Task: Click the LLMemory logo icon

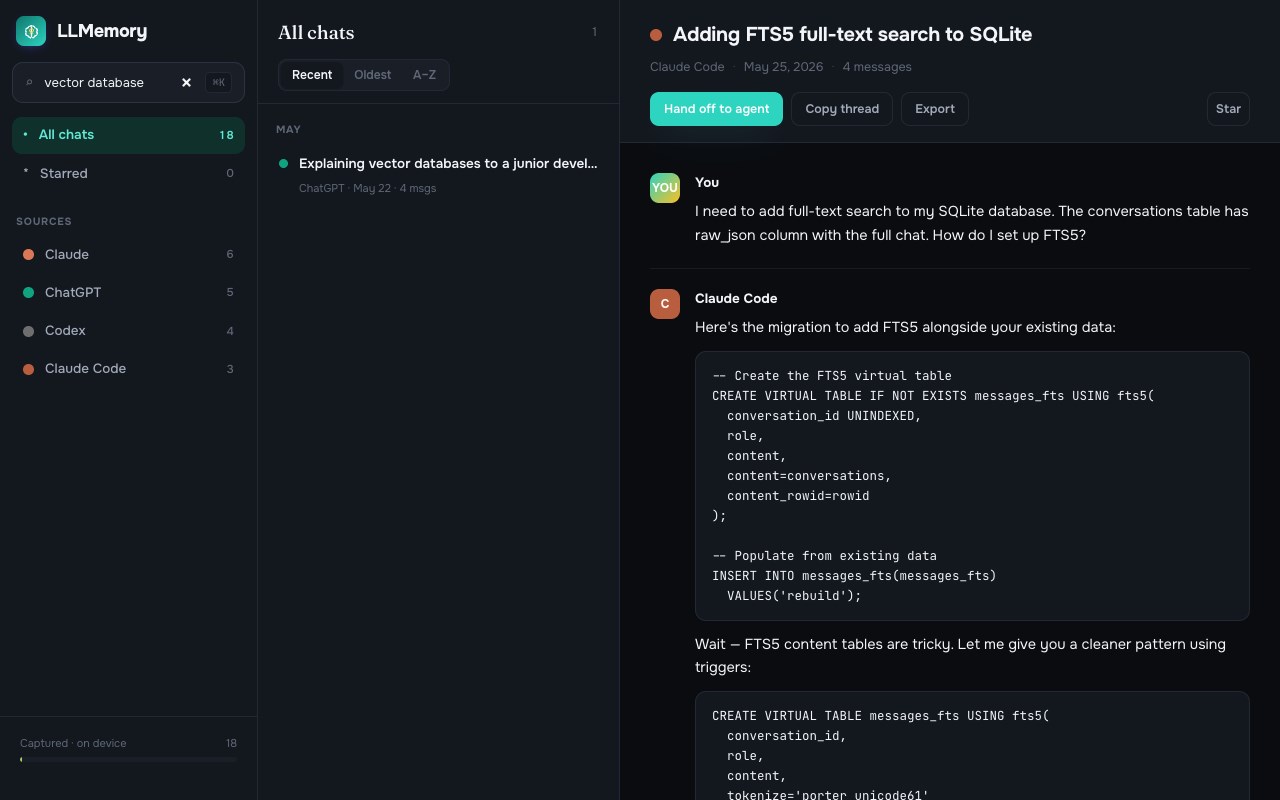Action: point(31,31)
